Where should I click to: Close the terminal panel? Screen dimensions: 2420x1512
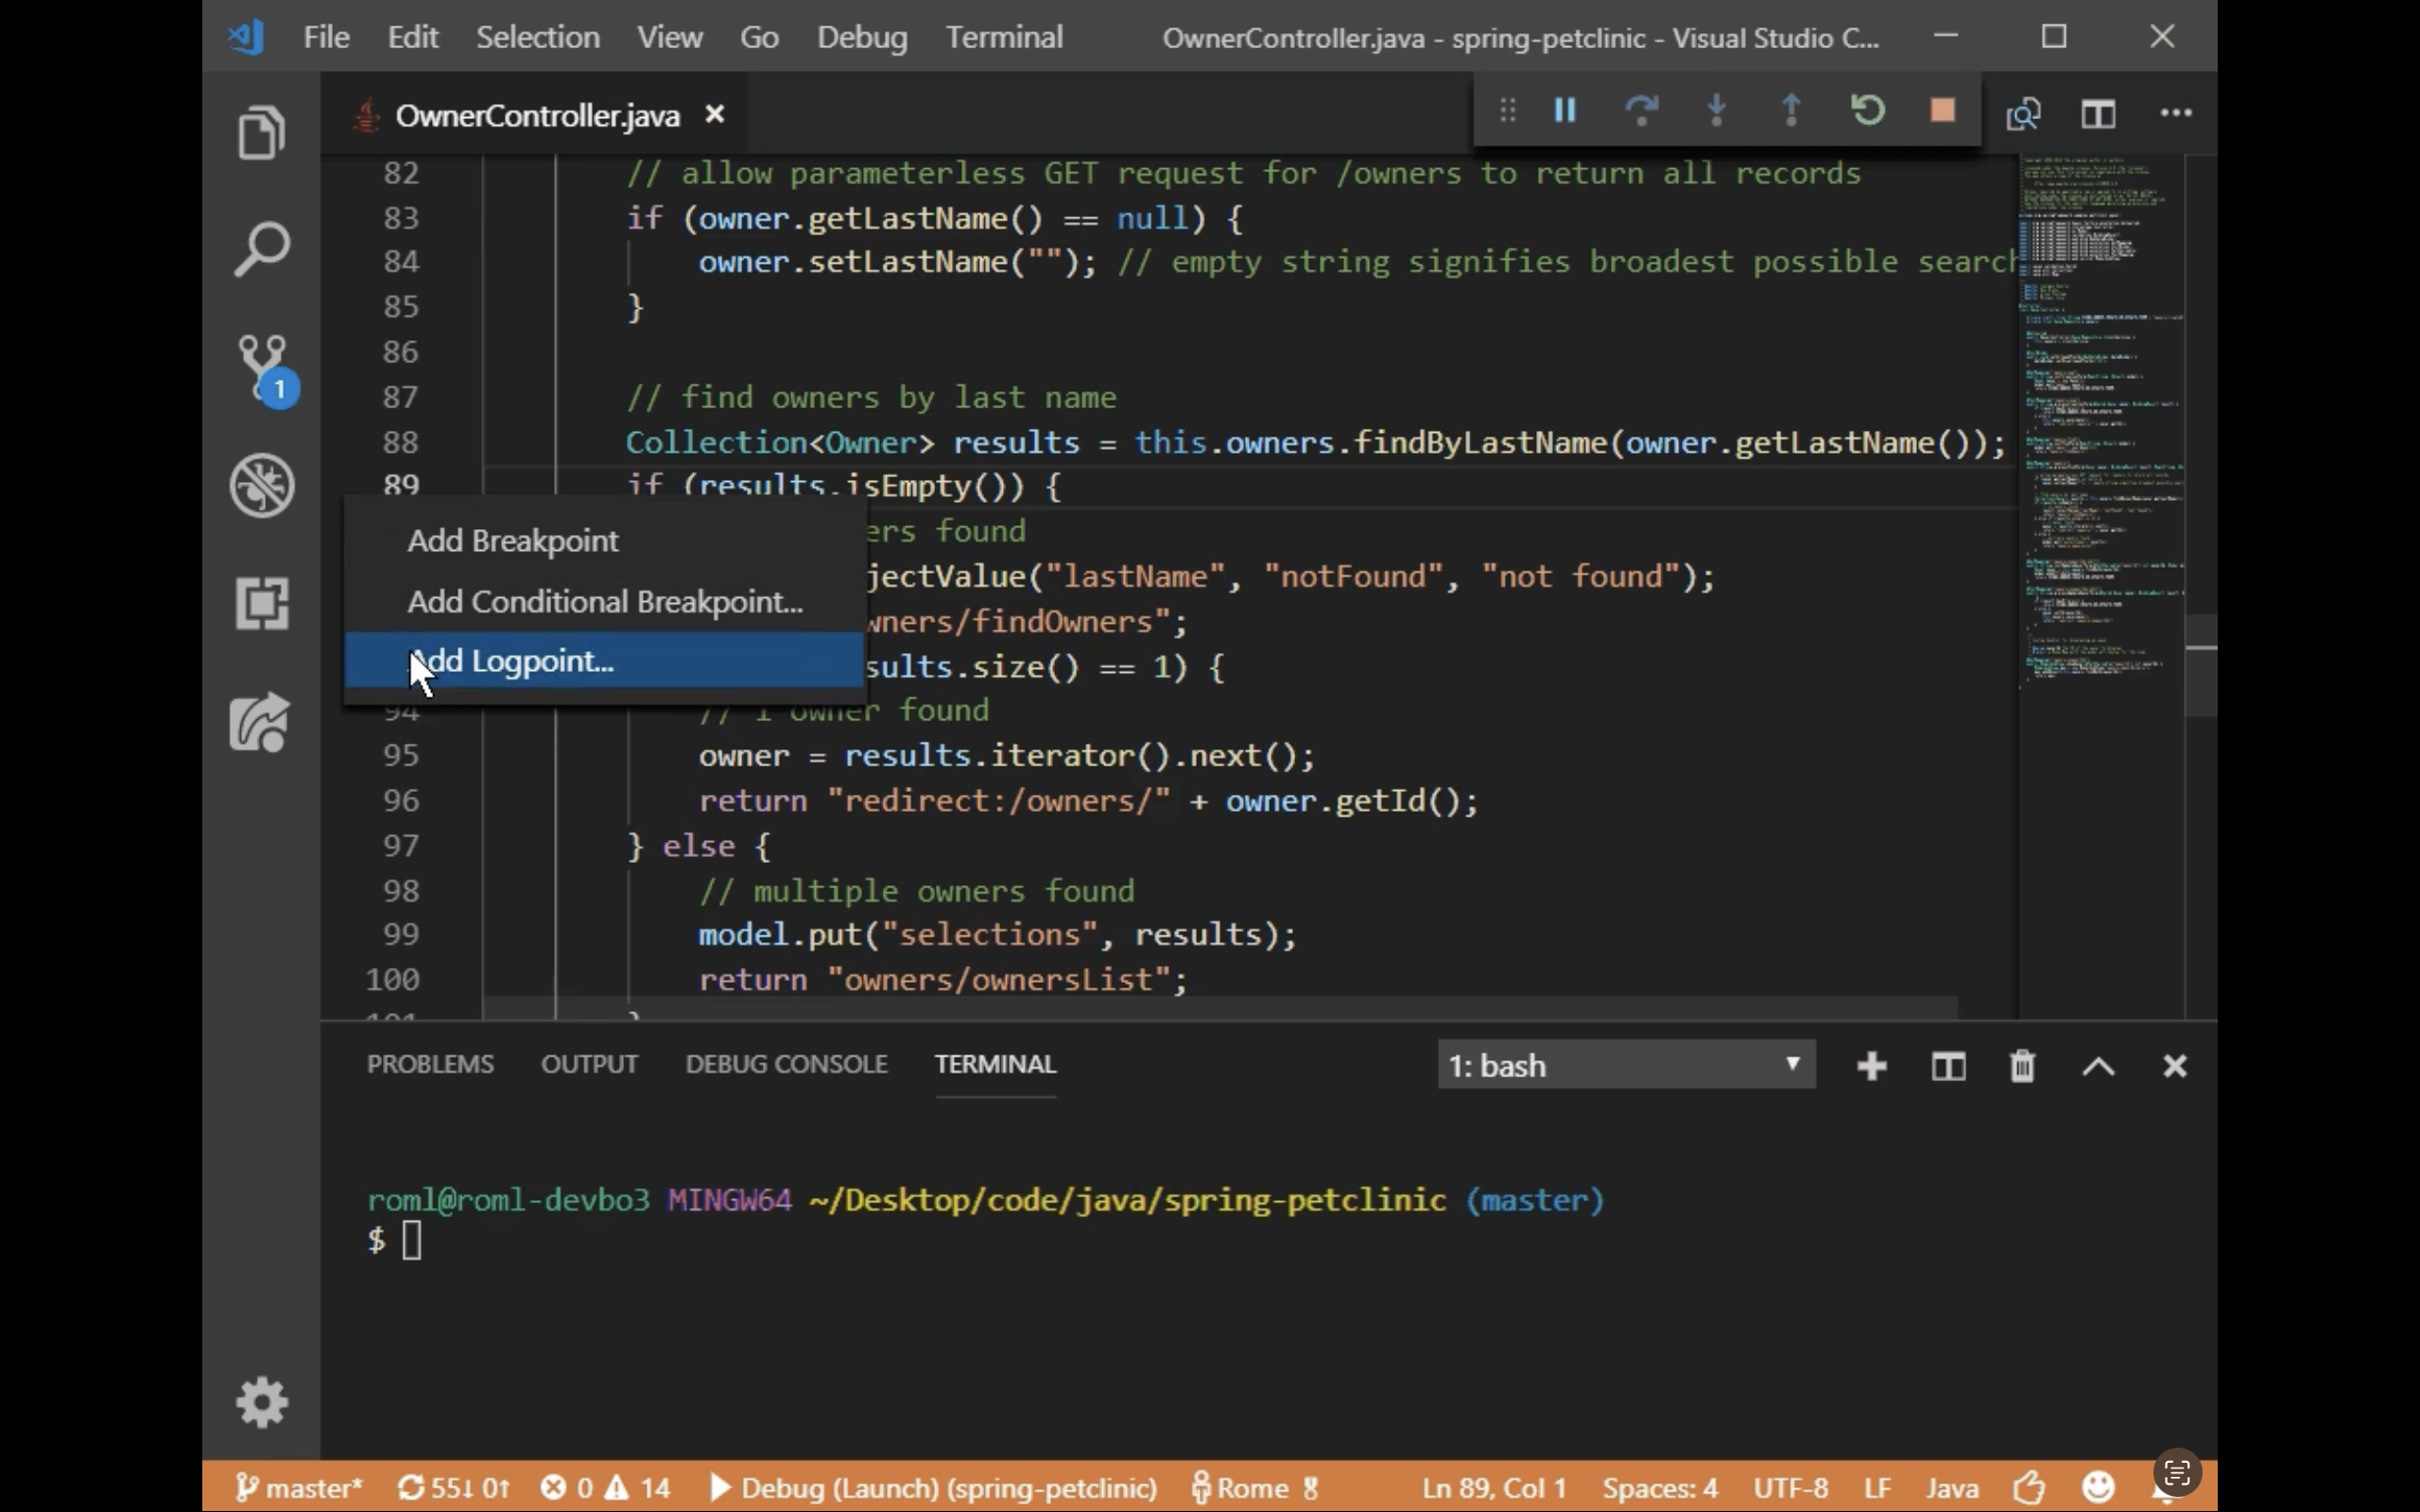click(x=2175, y=1066)
